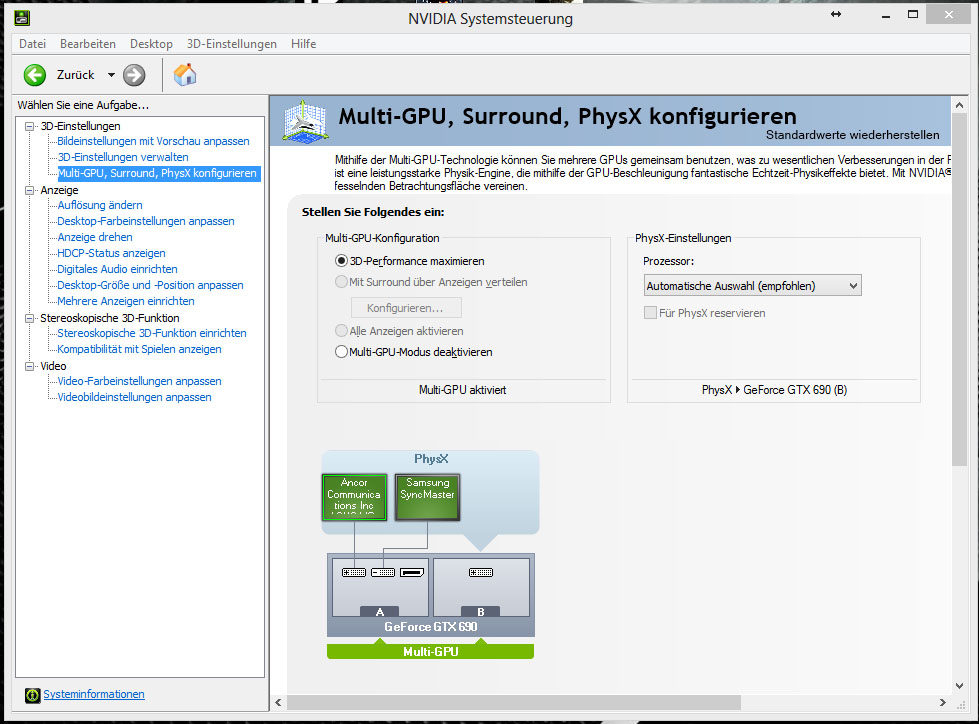
Task: Open the Desktop menu
Action: coord(151,44)
